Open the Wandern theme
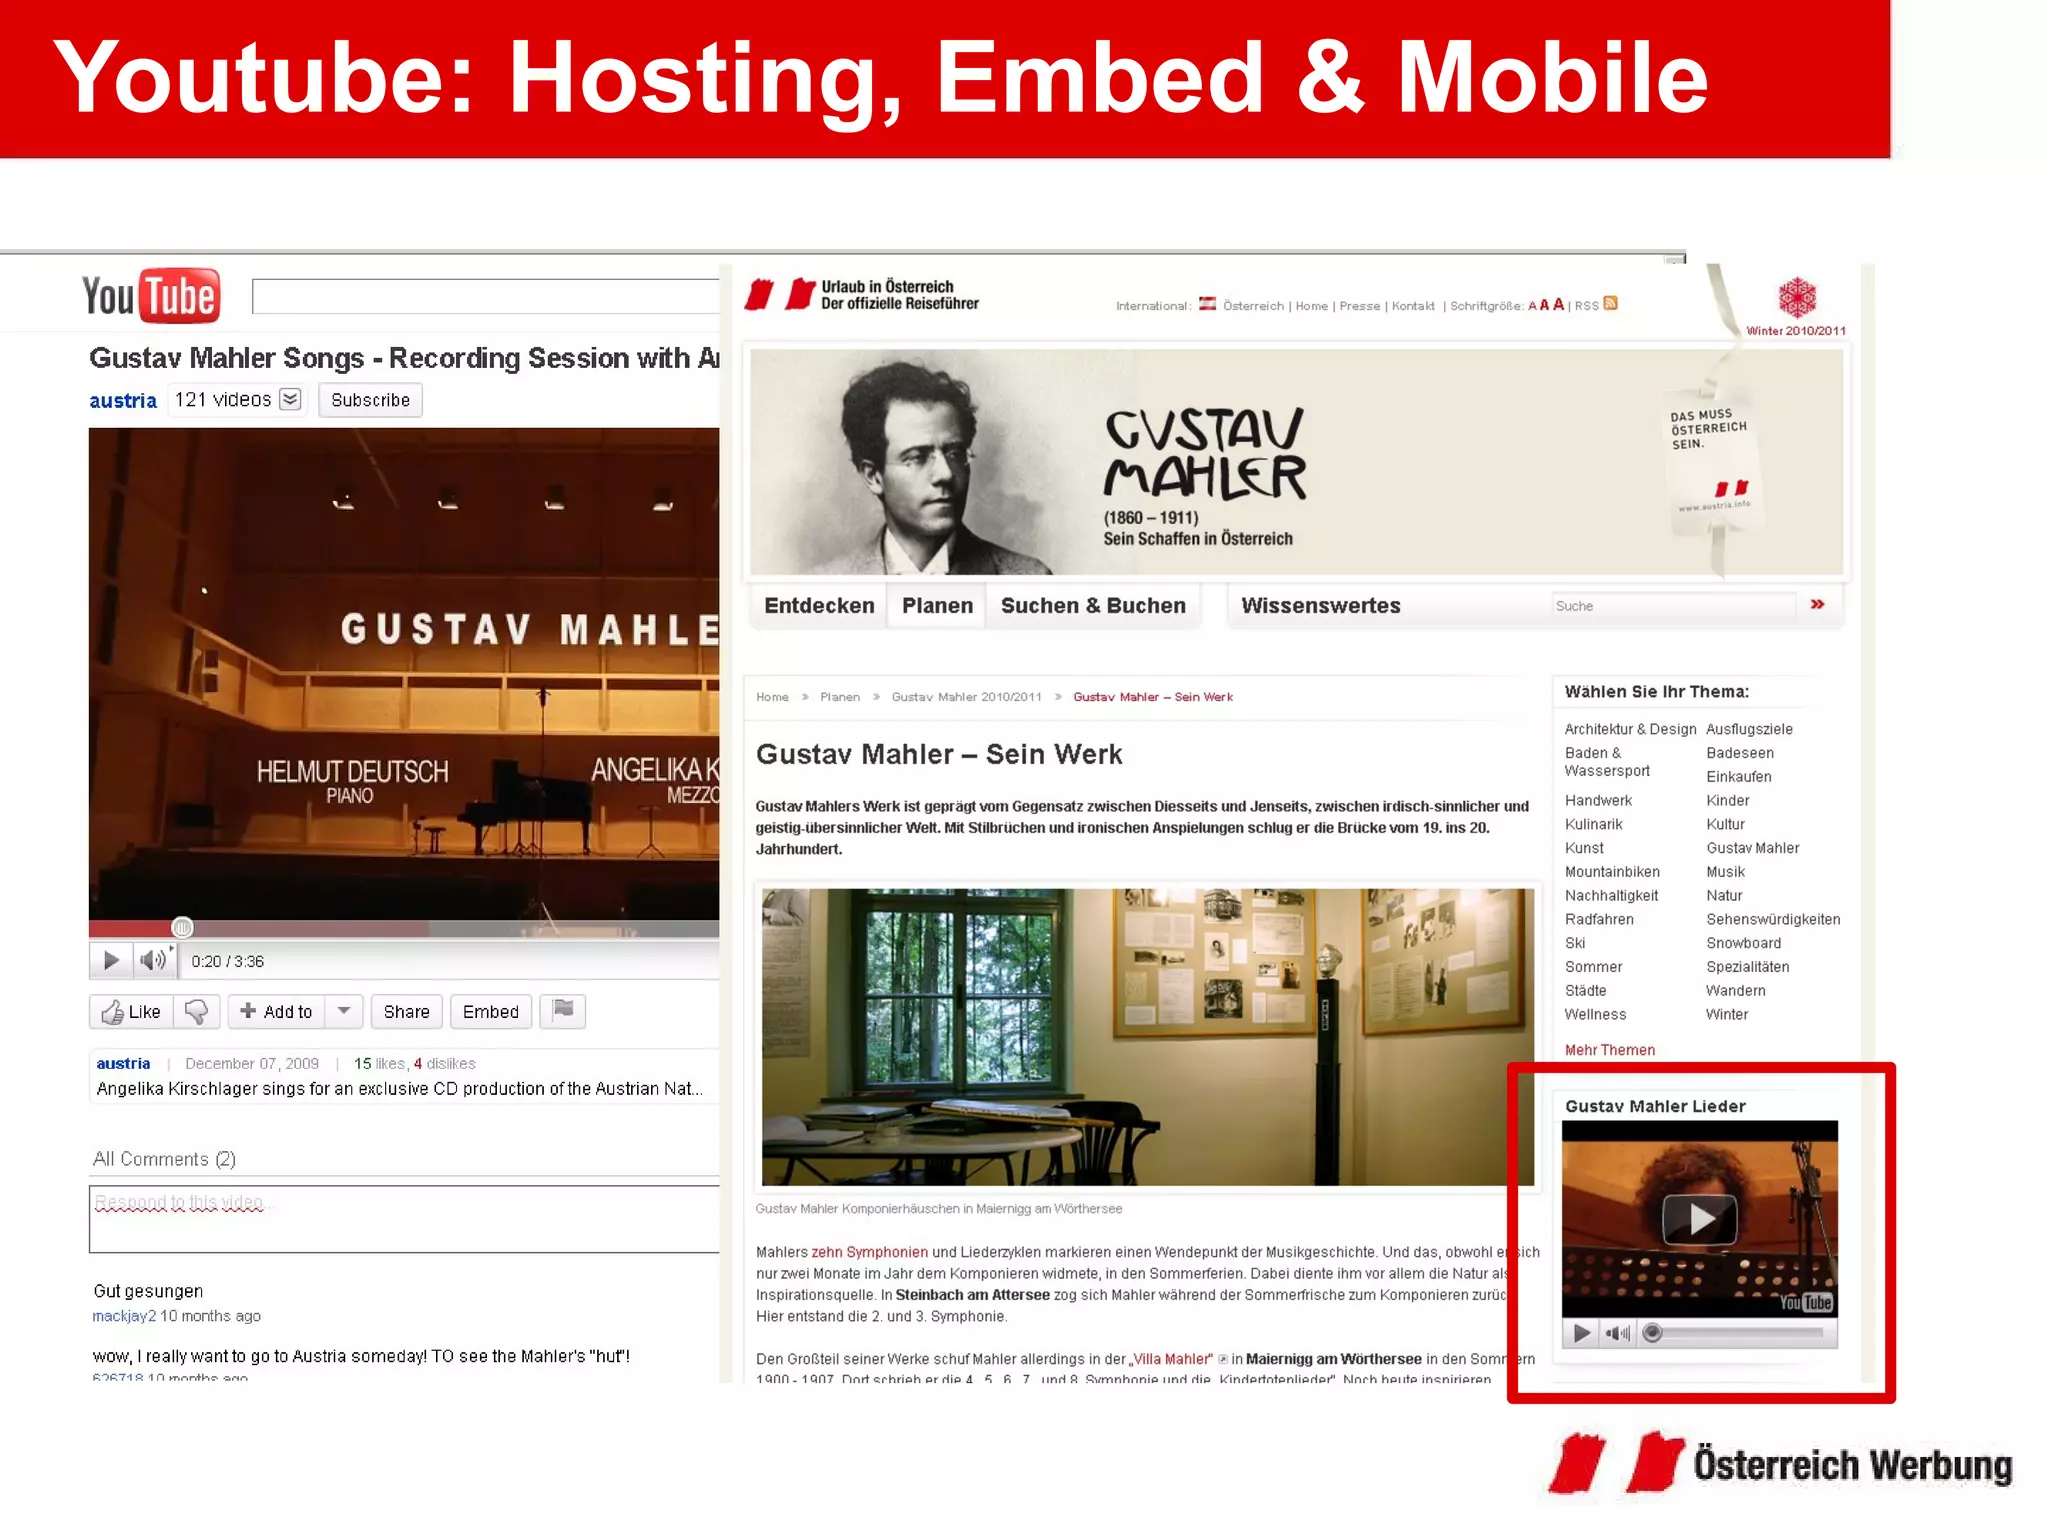The height and width of the screenshot is (1537, 2048). (x=1735, y=991)
